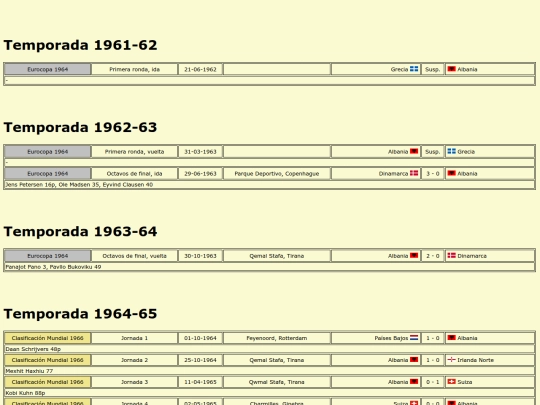Click the Eurocopa 1964 cell dated 21-06-1962

pyautogui.click(x=48, y=69)
